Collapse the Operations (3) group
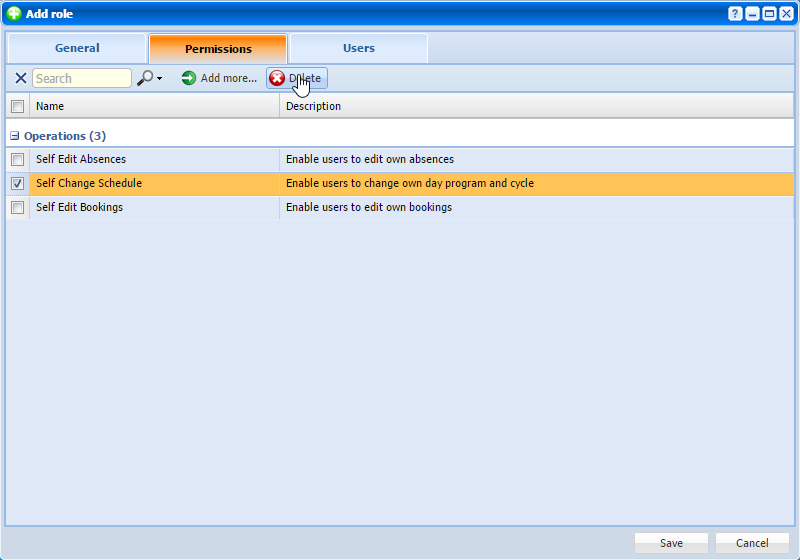The width and height of the screenshot is (800, 560). (15, 136)
